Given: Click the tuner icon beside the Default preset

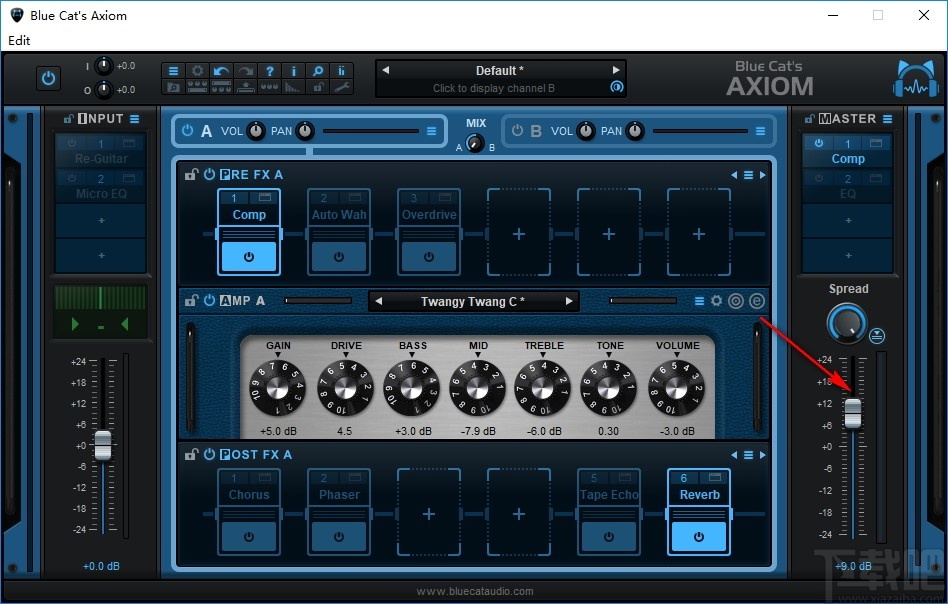Looking at the screenshot, I should (616, 86).
